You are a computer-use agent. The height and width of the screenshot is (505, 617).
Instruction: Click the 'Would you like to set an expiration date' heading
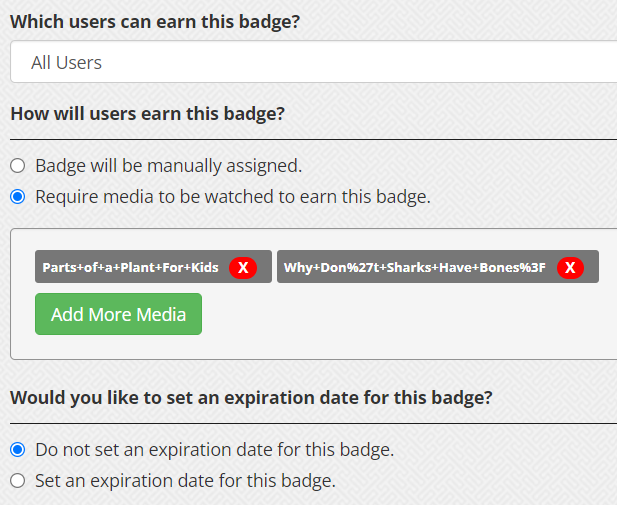coord(251,398)
